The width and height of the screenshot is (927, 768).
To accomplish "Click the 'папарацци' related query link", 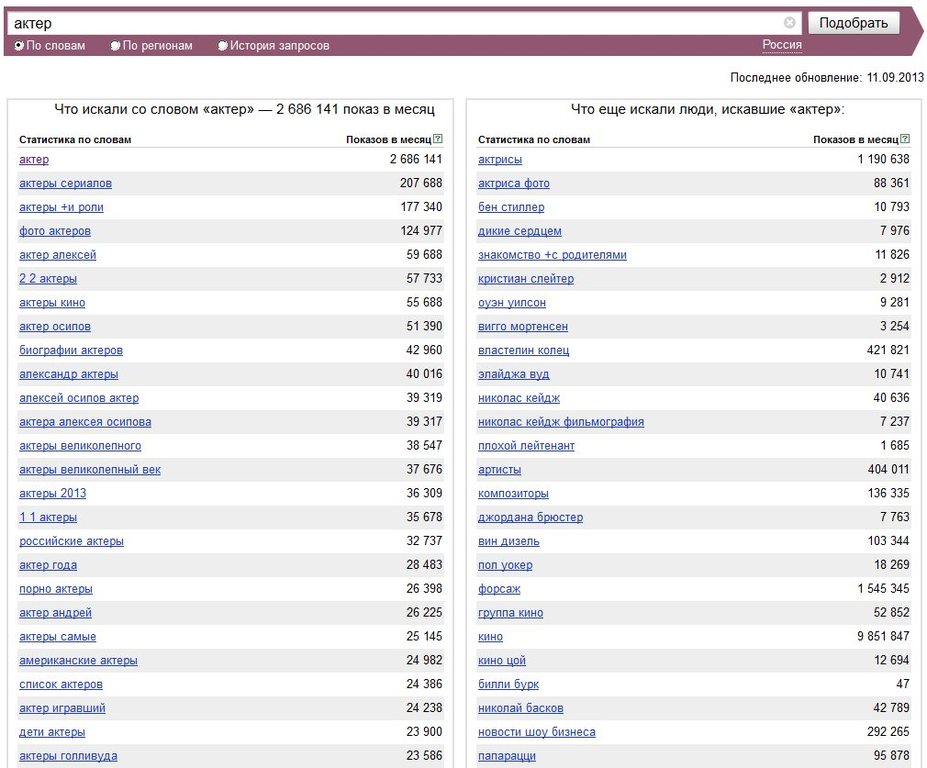I will [x=506, y=756].
